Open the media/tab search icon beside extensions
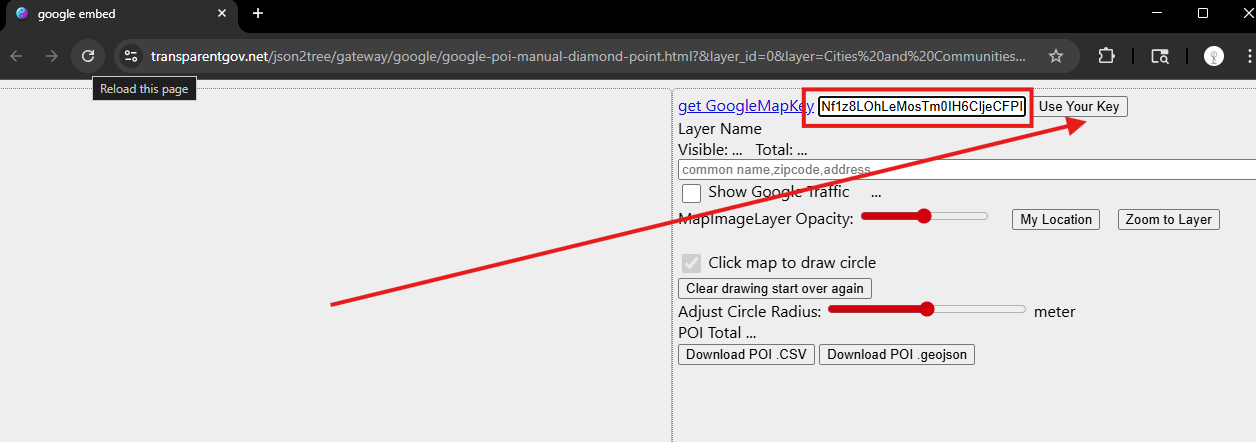Screen dimensions: 1256x442 tap(1160, 56)
